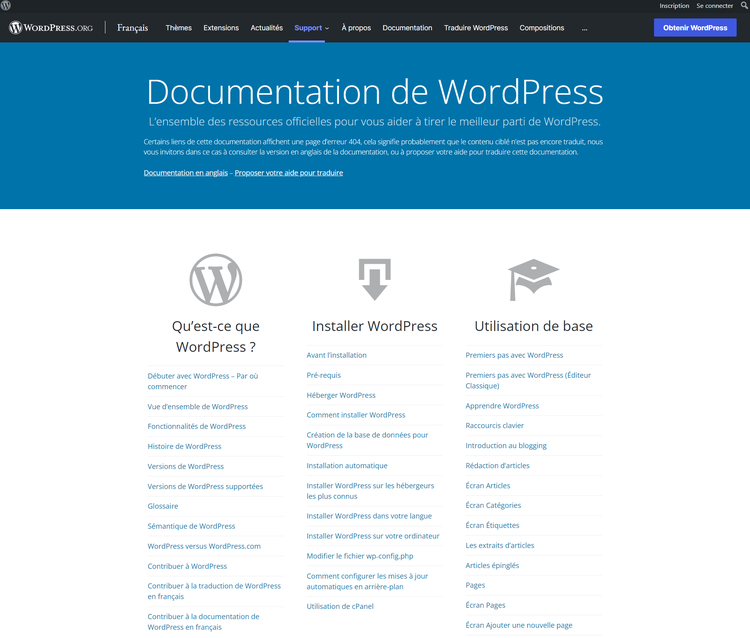
Task: Open WordPress versus WordPress.com link
Action: (204, 546)
